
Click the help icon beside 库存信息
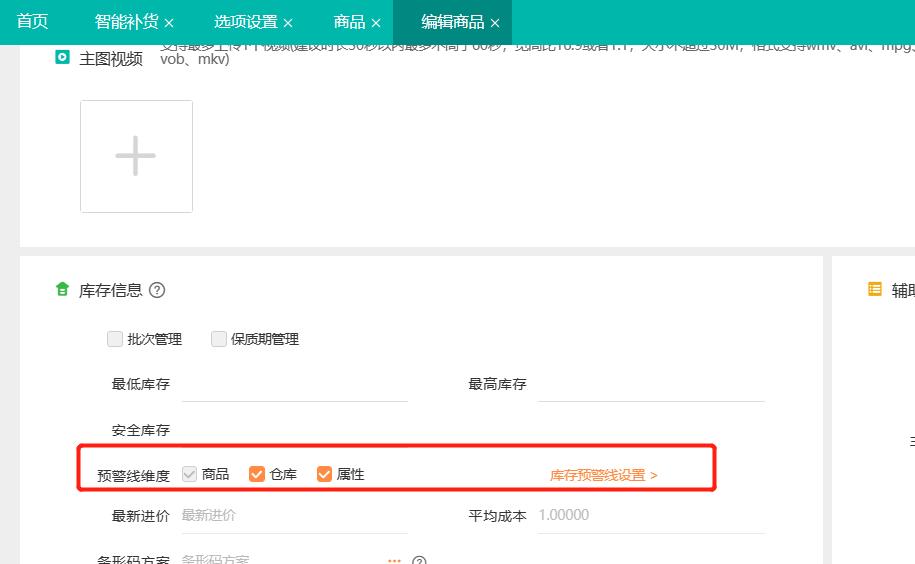pyautogui.click(x=157, y=290)
